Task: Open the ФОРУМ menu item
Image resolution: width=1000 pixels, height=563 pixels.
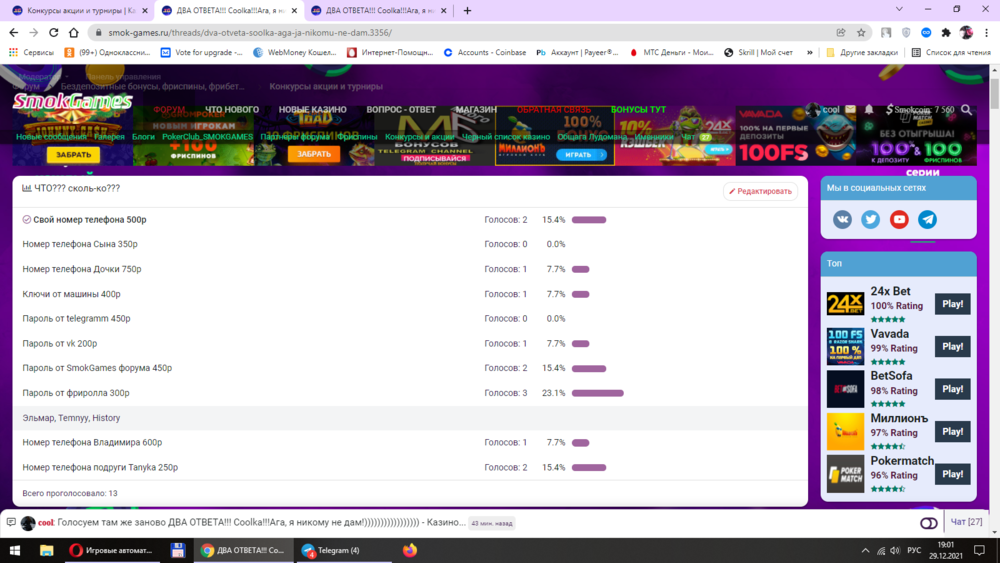Action: coord(169,110)
